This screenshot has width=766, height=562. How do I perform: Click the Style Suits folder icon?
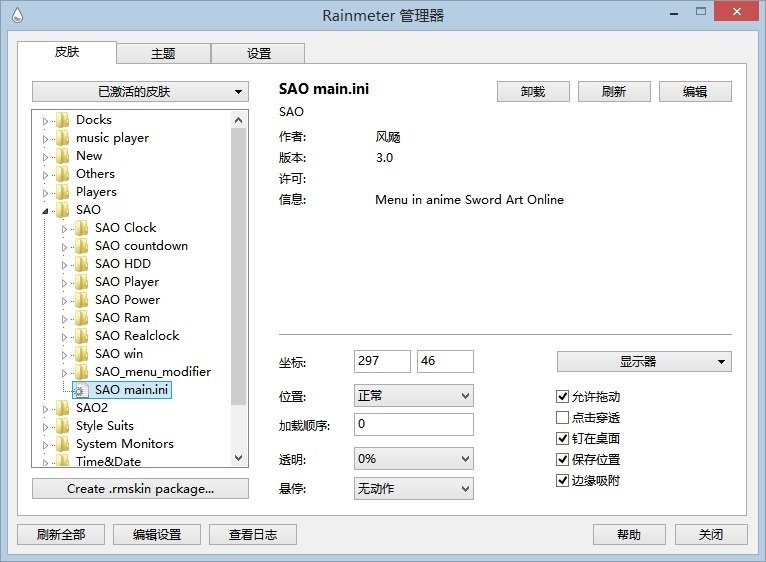(x=63, y=426)
